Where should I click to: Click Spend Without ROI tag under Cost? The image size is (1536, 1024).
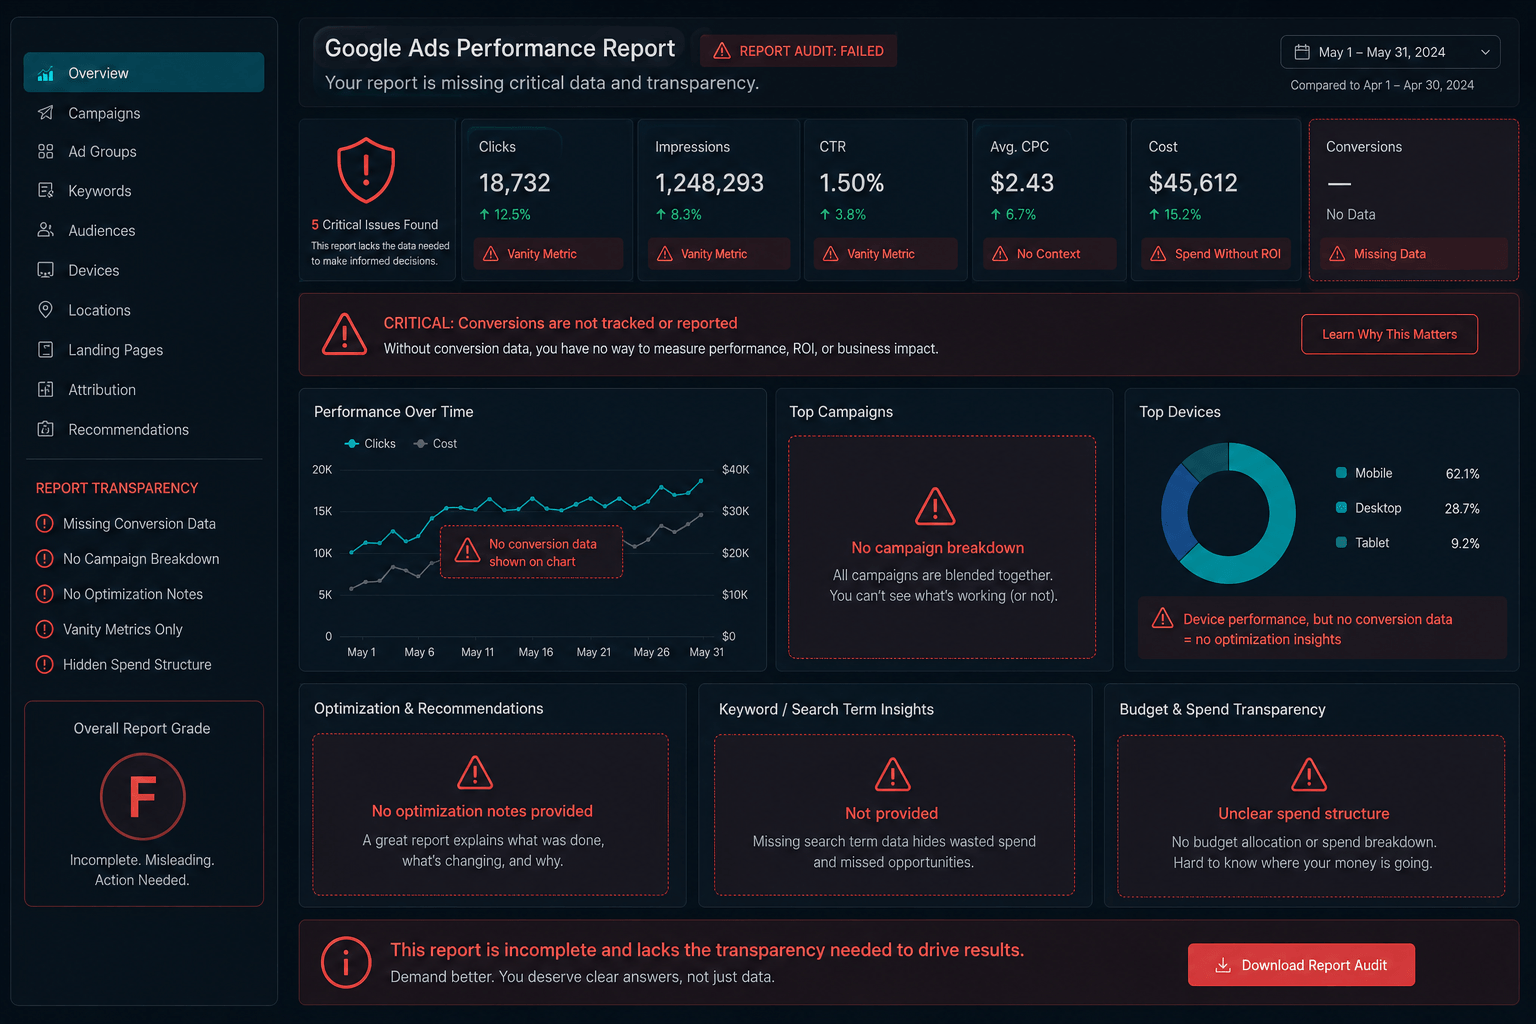[x=1215, y=254]
